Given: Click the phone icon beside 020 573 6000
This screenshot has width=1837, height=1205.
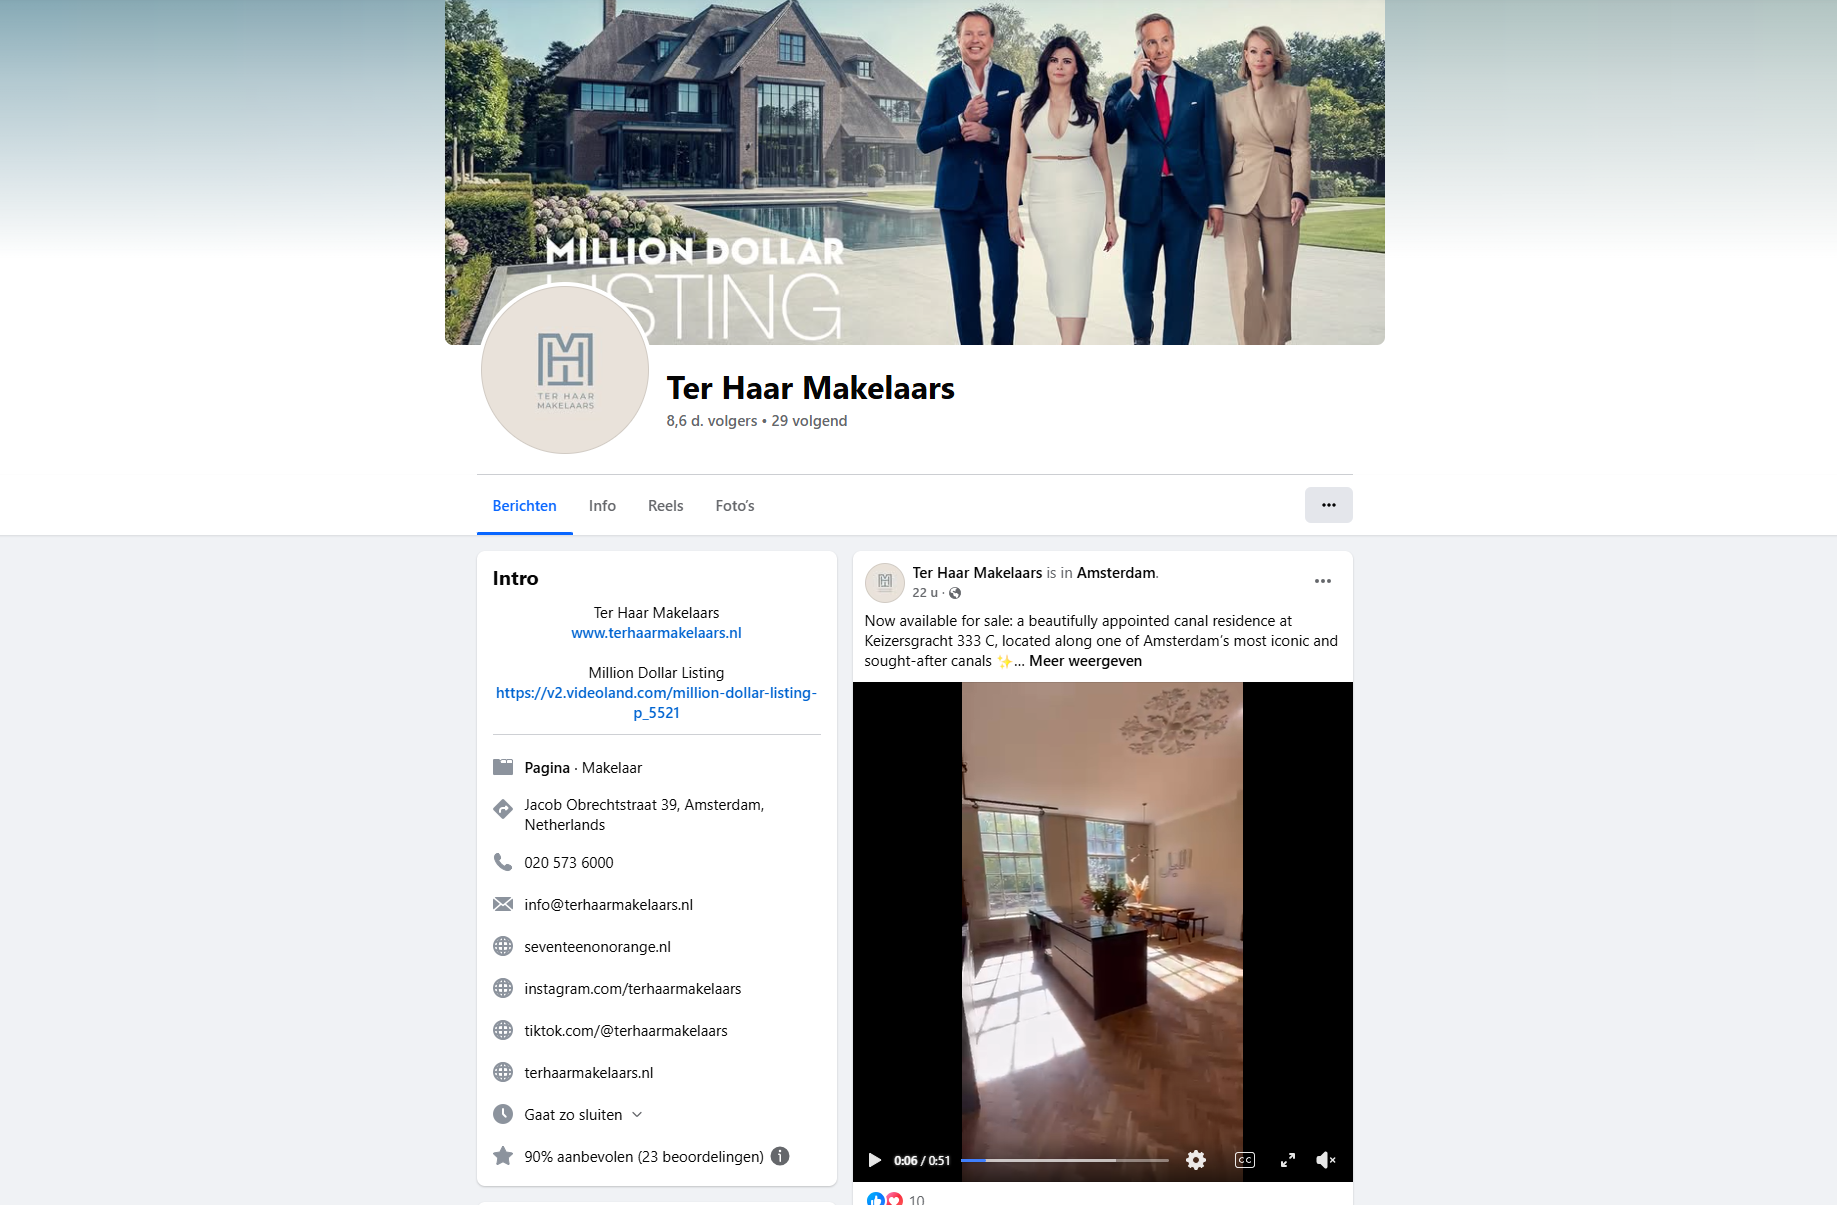Looking at the screenshot, I should [x=503, y=862].
